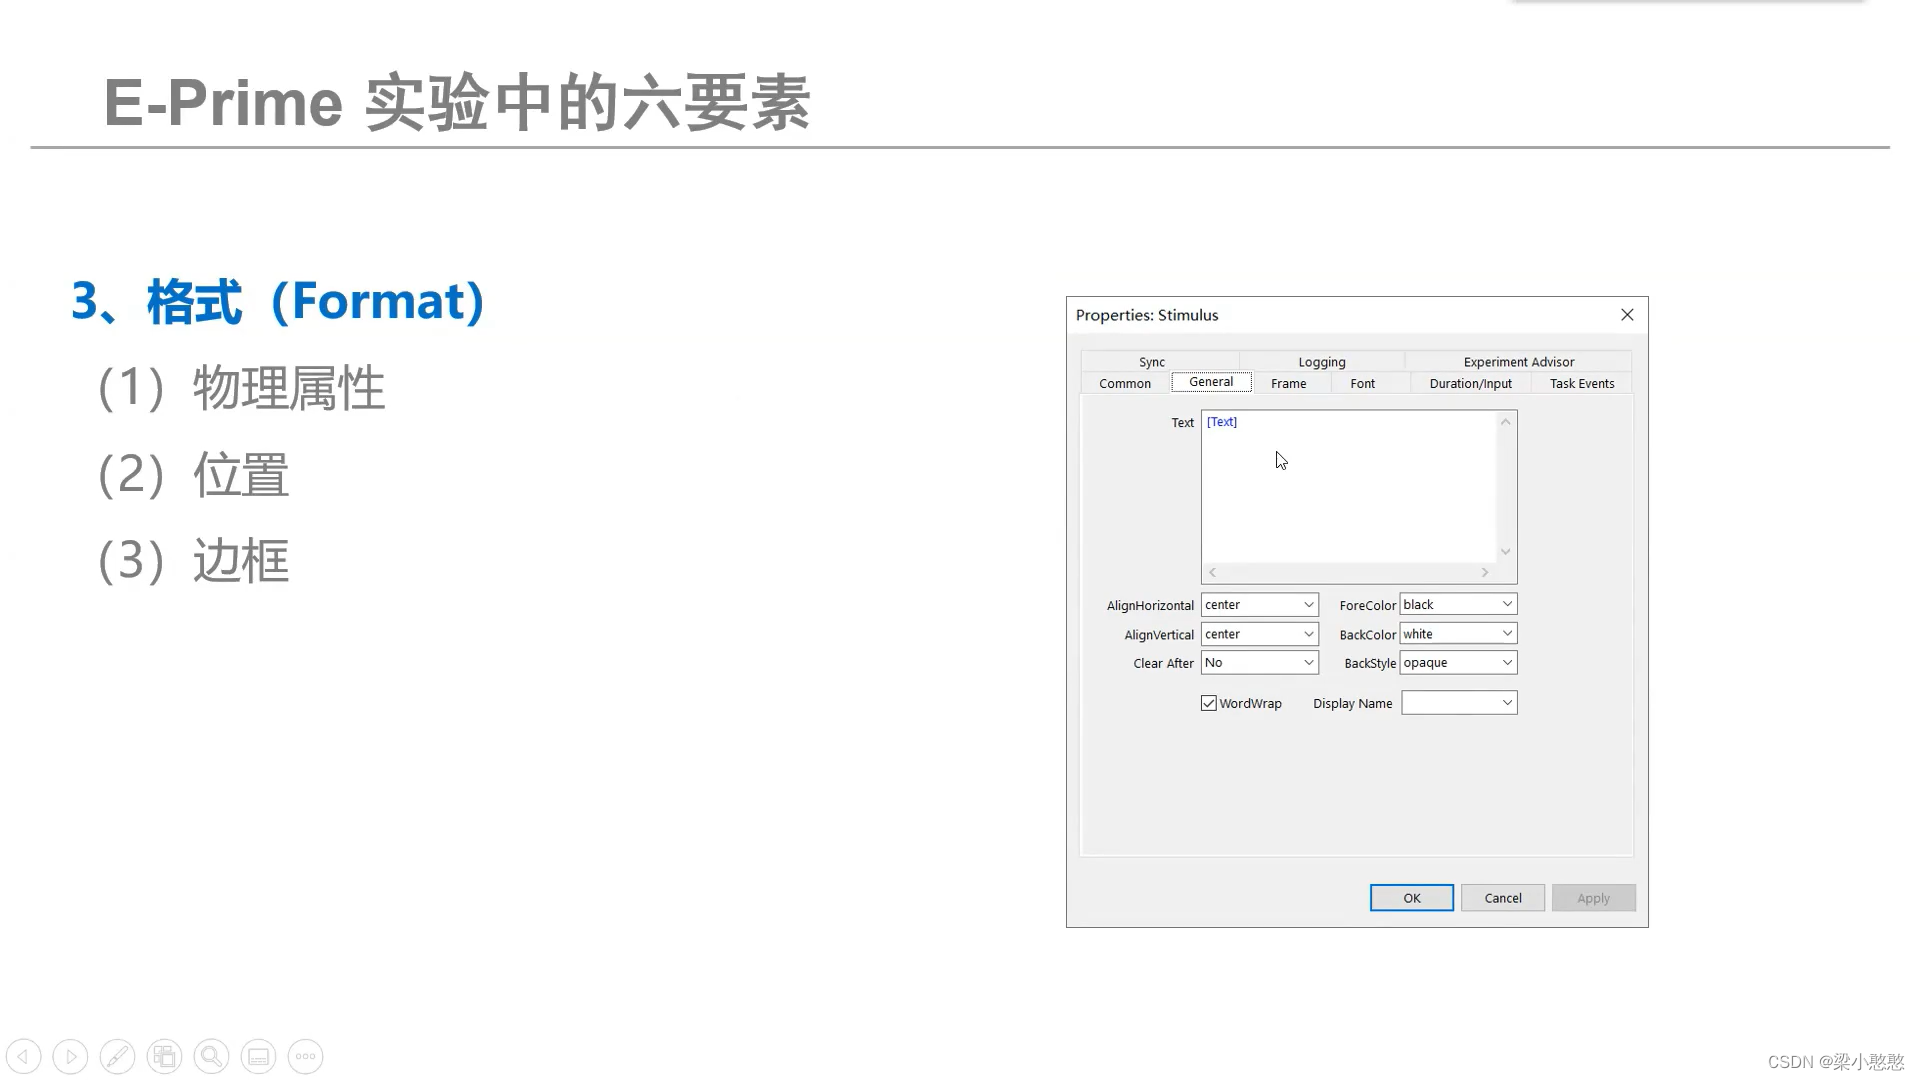
Task: Uncheck the WordWrap checkbox
Action: (x=1208, y=703)
